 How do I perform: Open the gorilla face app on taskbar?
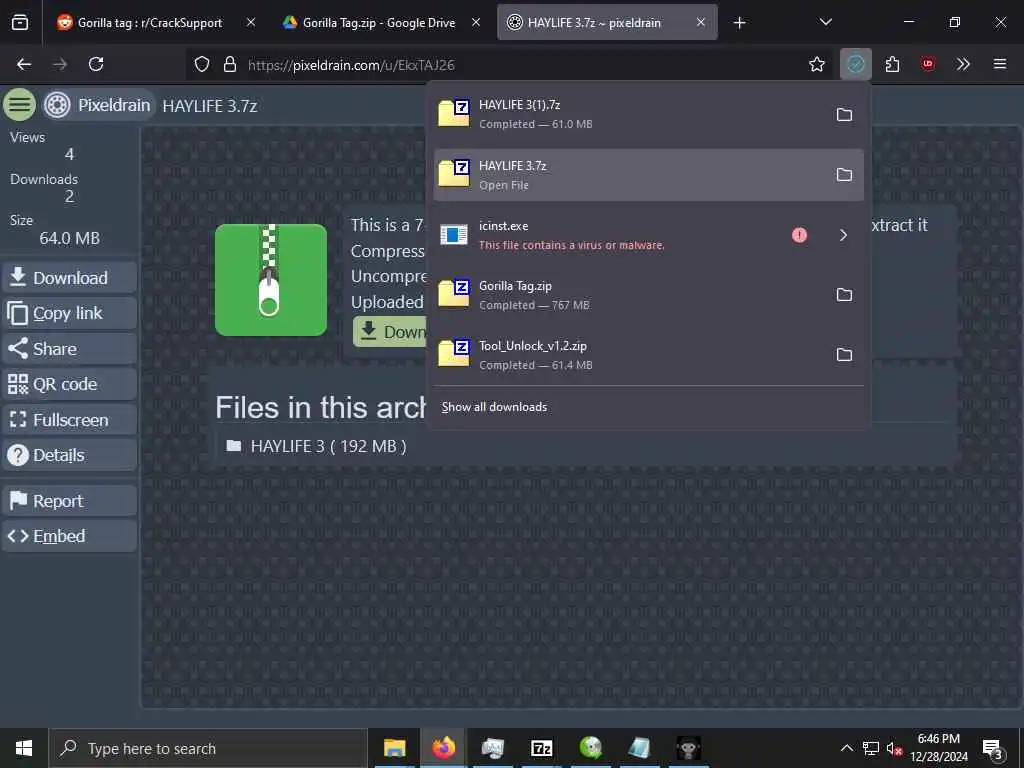tap(688, 748)
